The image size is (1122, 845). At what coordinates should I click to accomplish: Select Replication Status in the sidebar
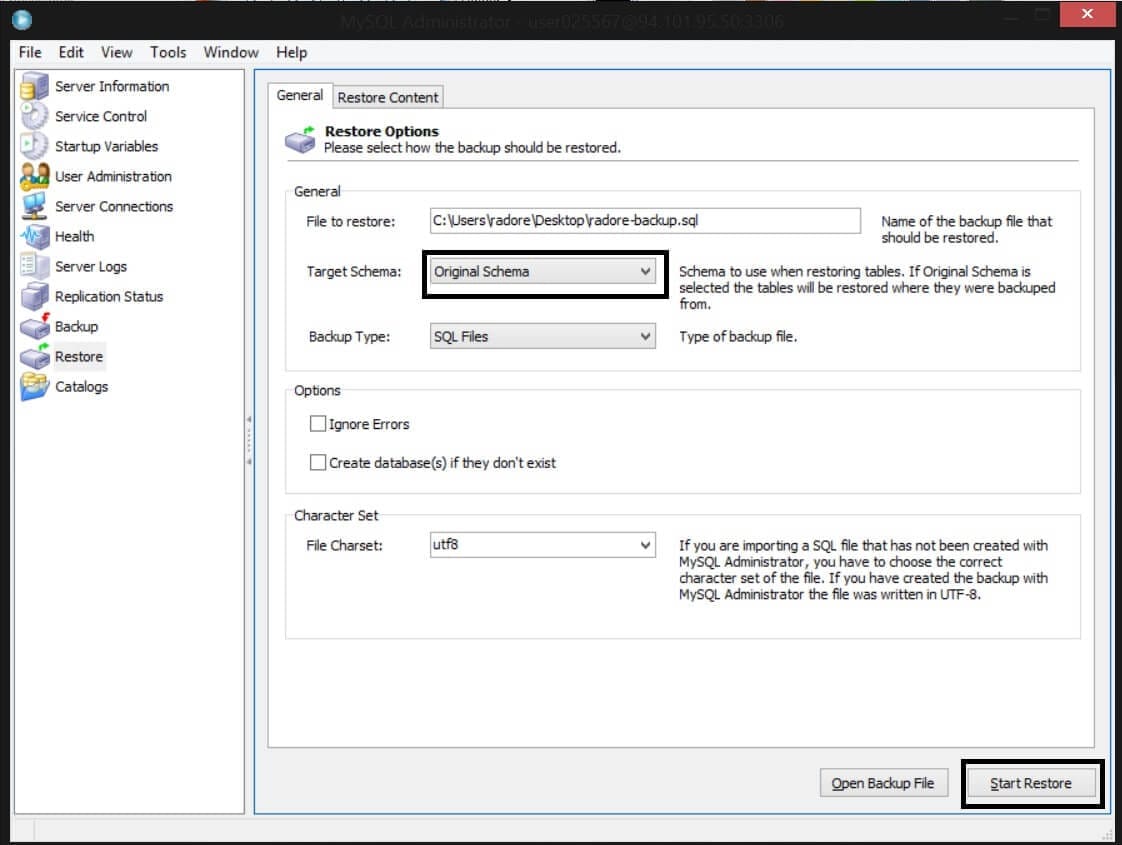pos(109,296)
